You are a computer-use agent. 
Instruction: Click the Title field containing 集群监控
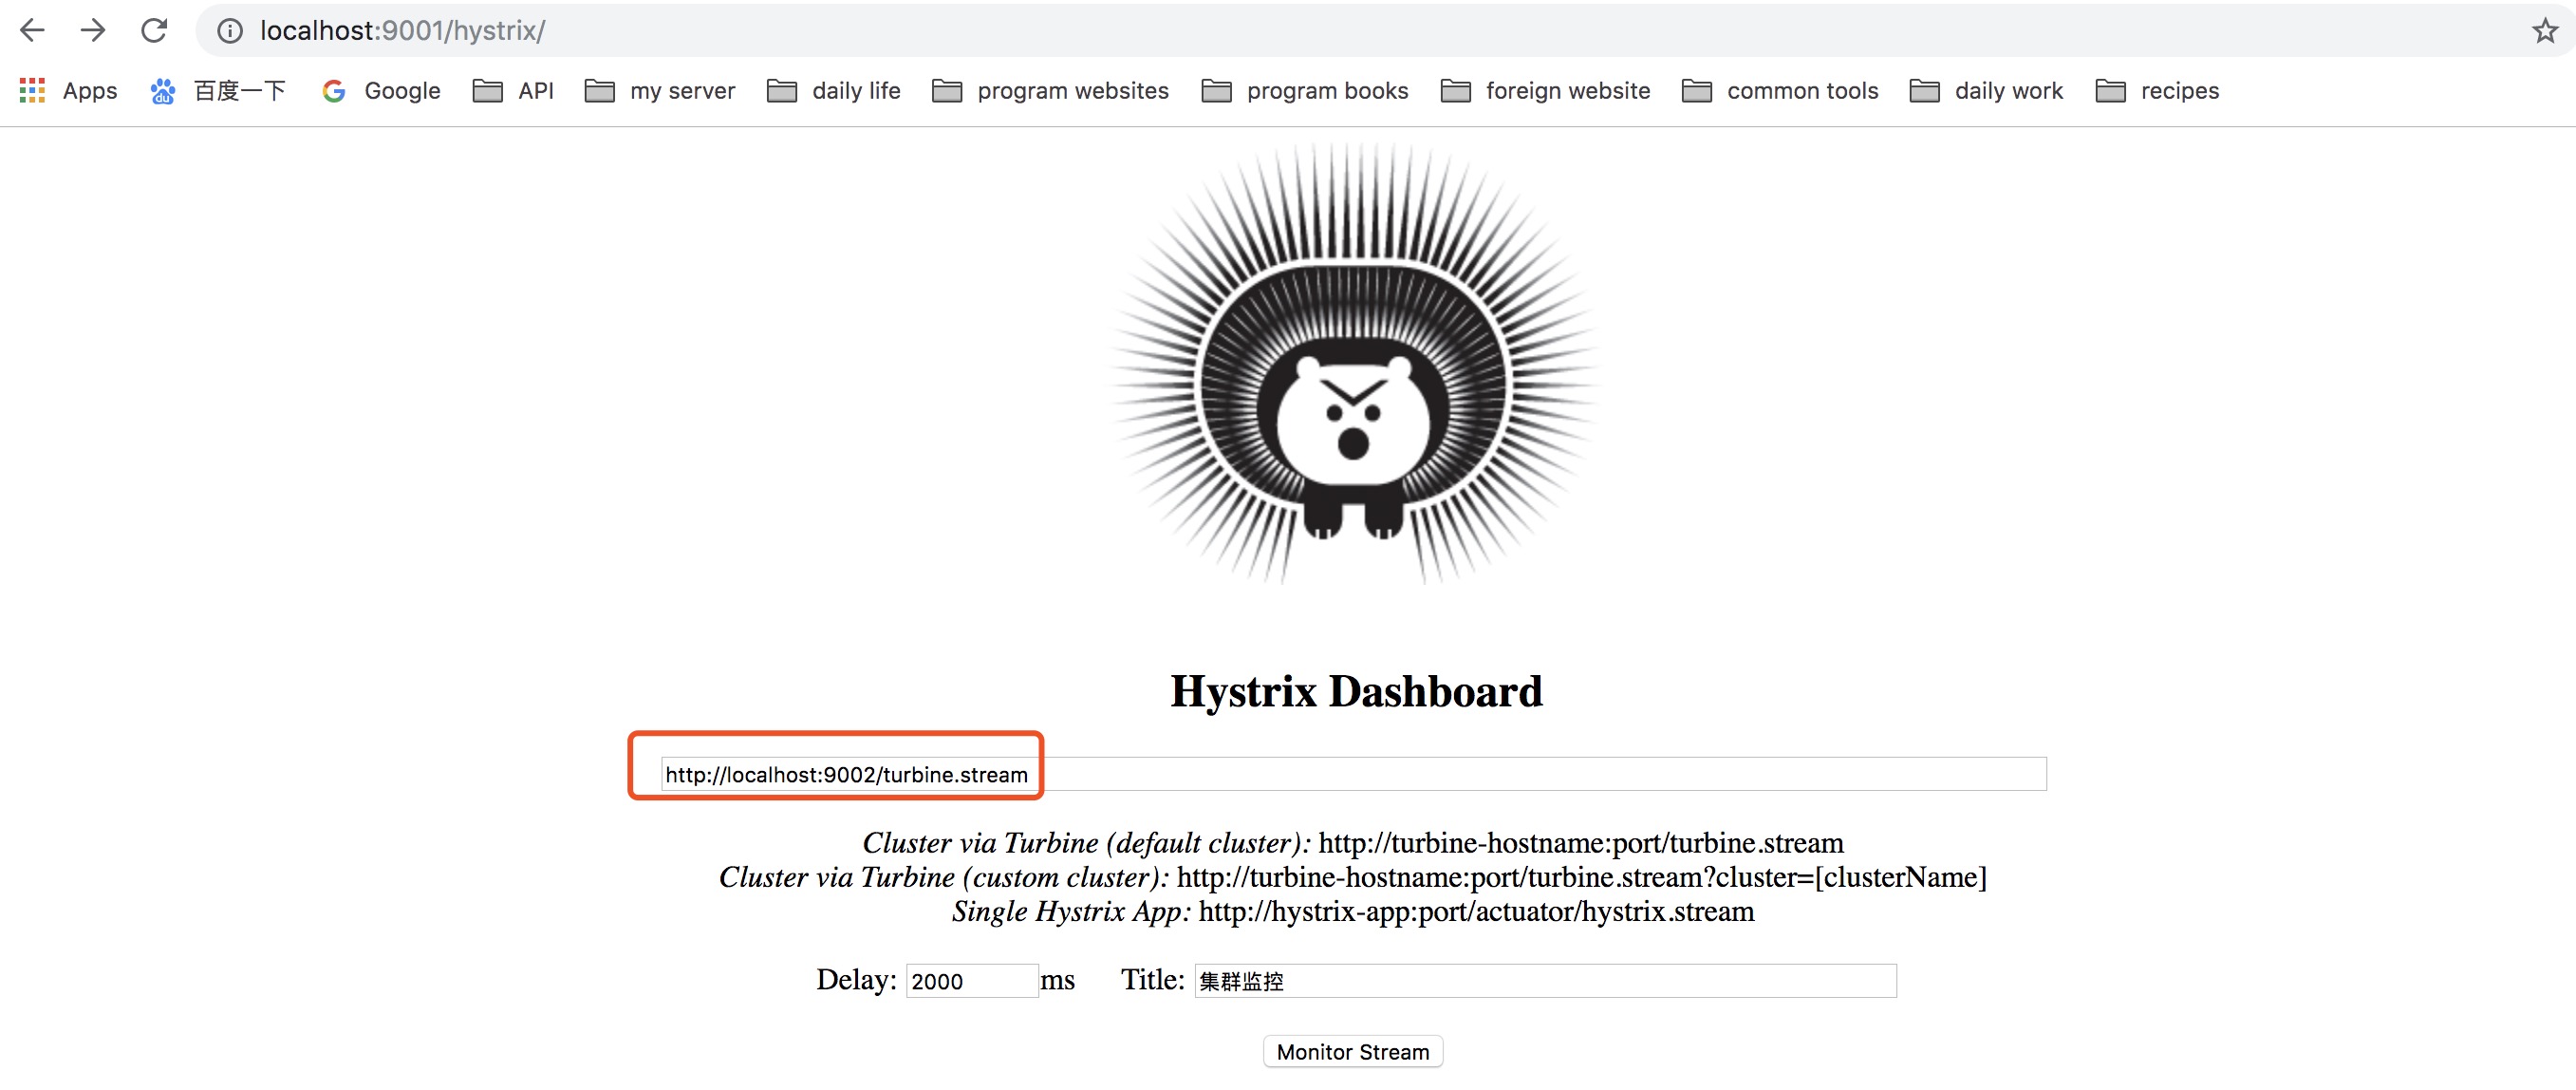click(x=1544, y=981)
